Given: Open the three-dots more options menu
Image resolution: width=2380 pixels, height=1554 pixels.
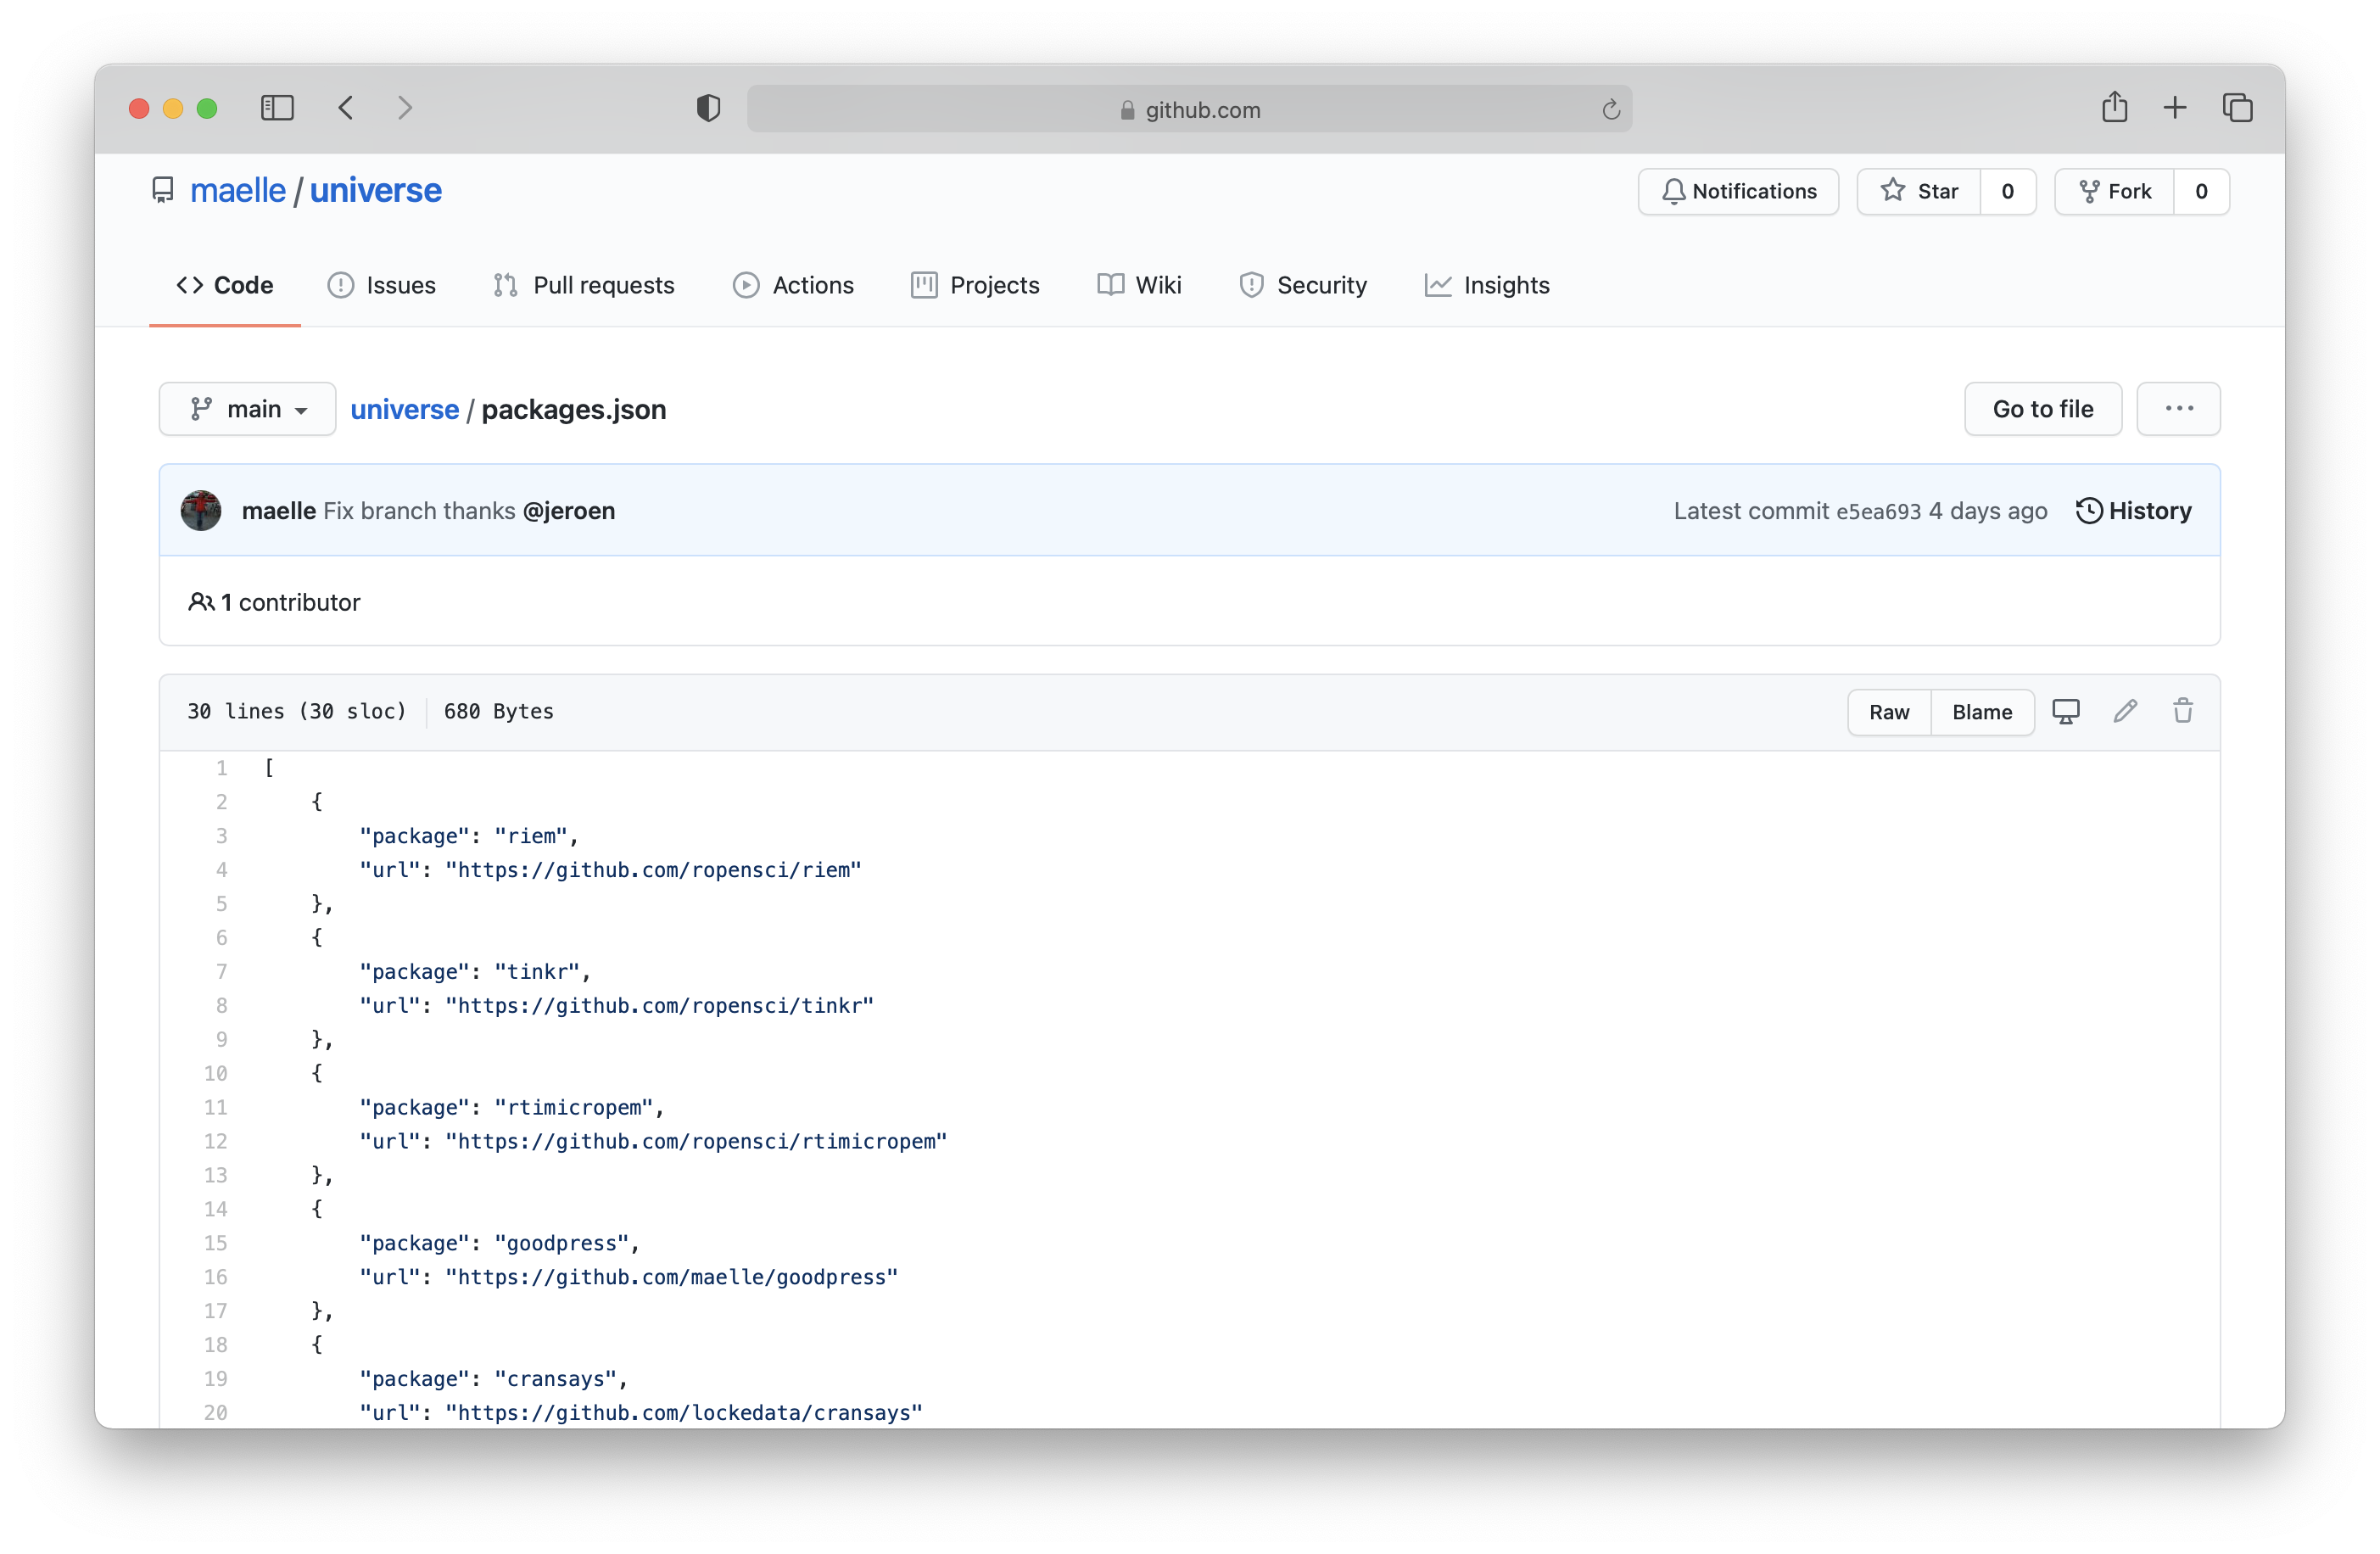Looking at the screenshot, I should [2178, 409].
